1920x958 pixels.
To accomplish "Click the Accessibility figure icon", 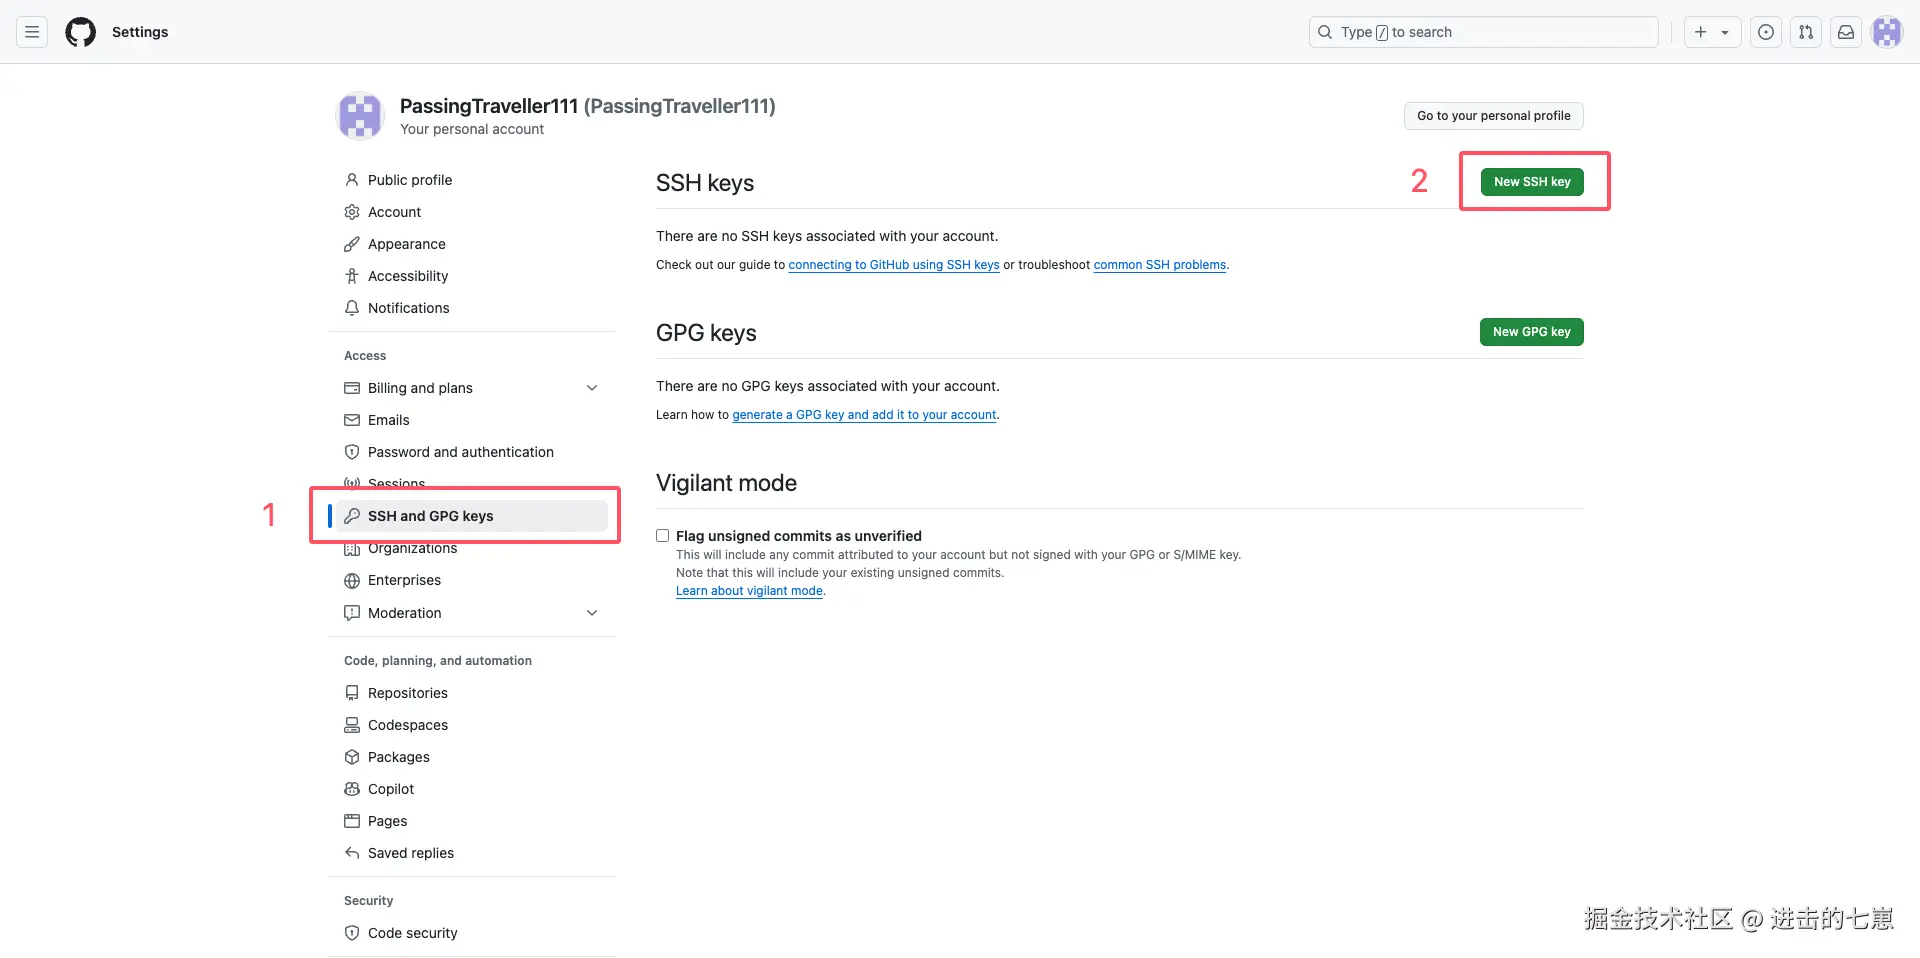I will pyautogui.click(x=352, y=276).
